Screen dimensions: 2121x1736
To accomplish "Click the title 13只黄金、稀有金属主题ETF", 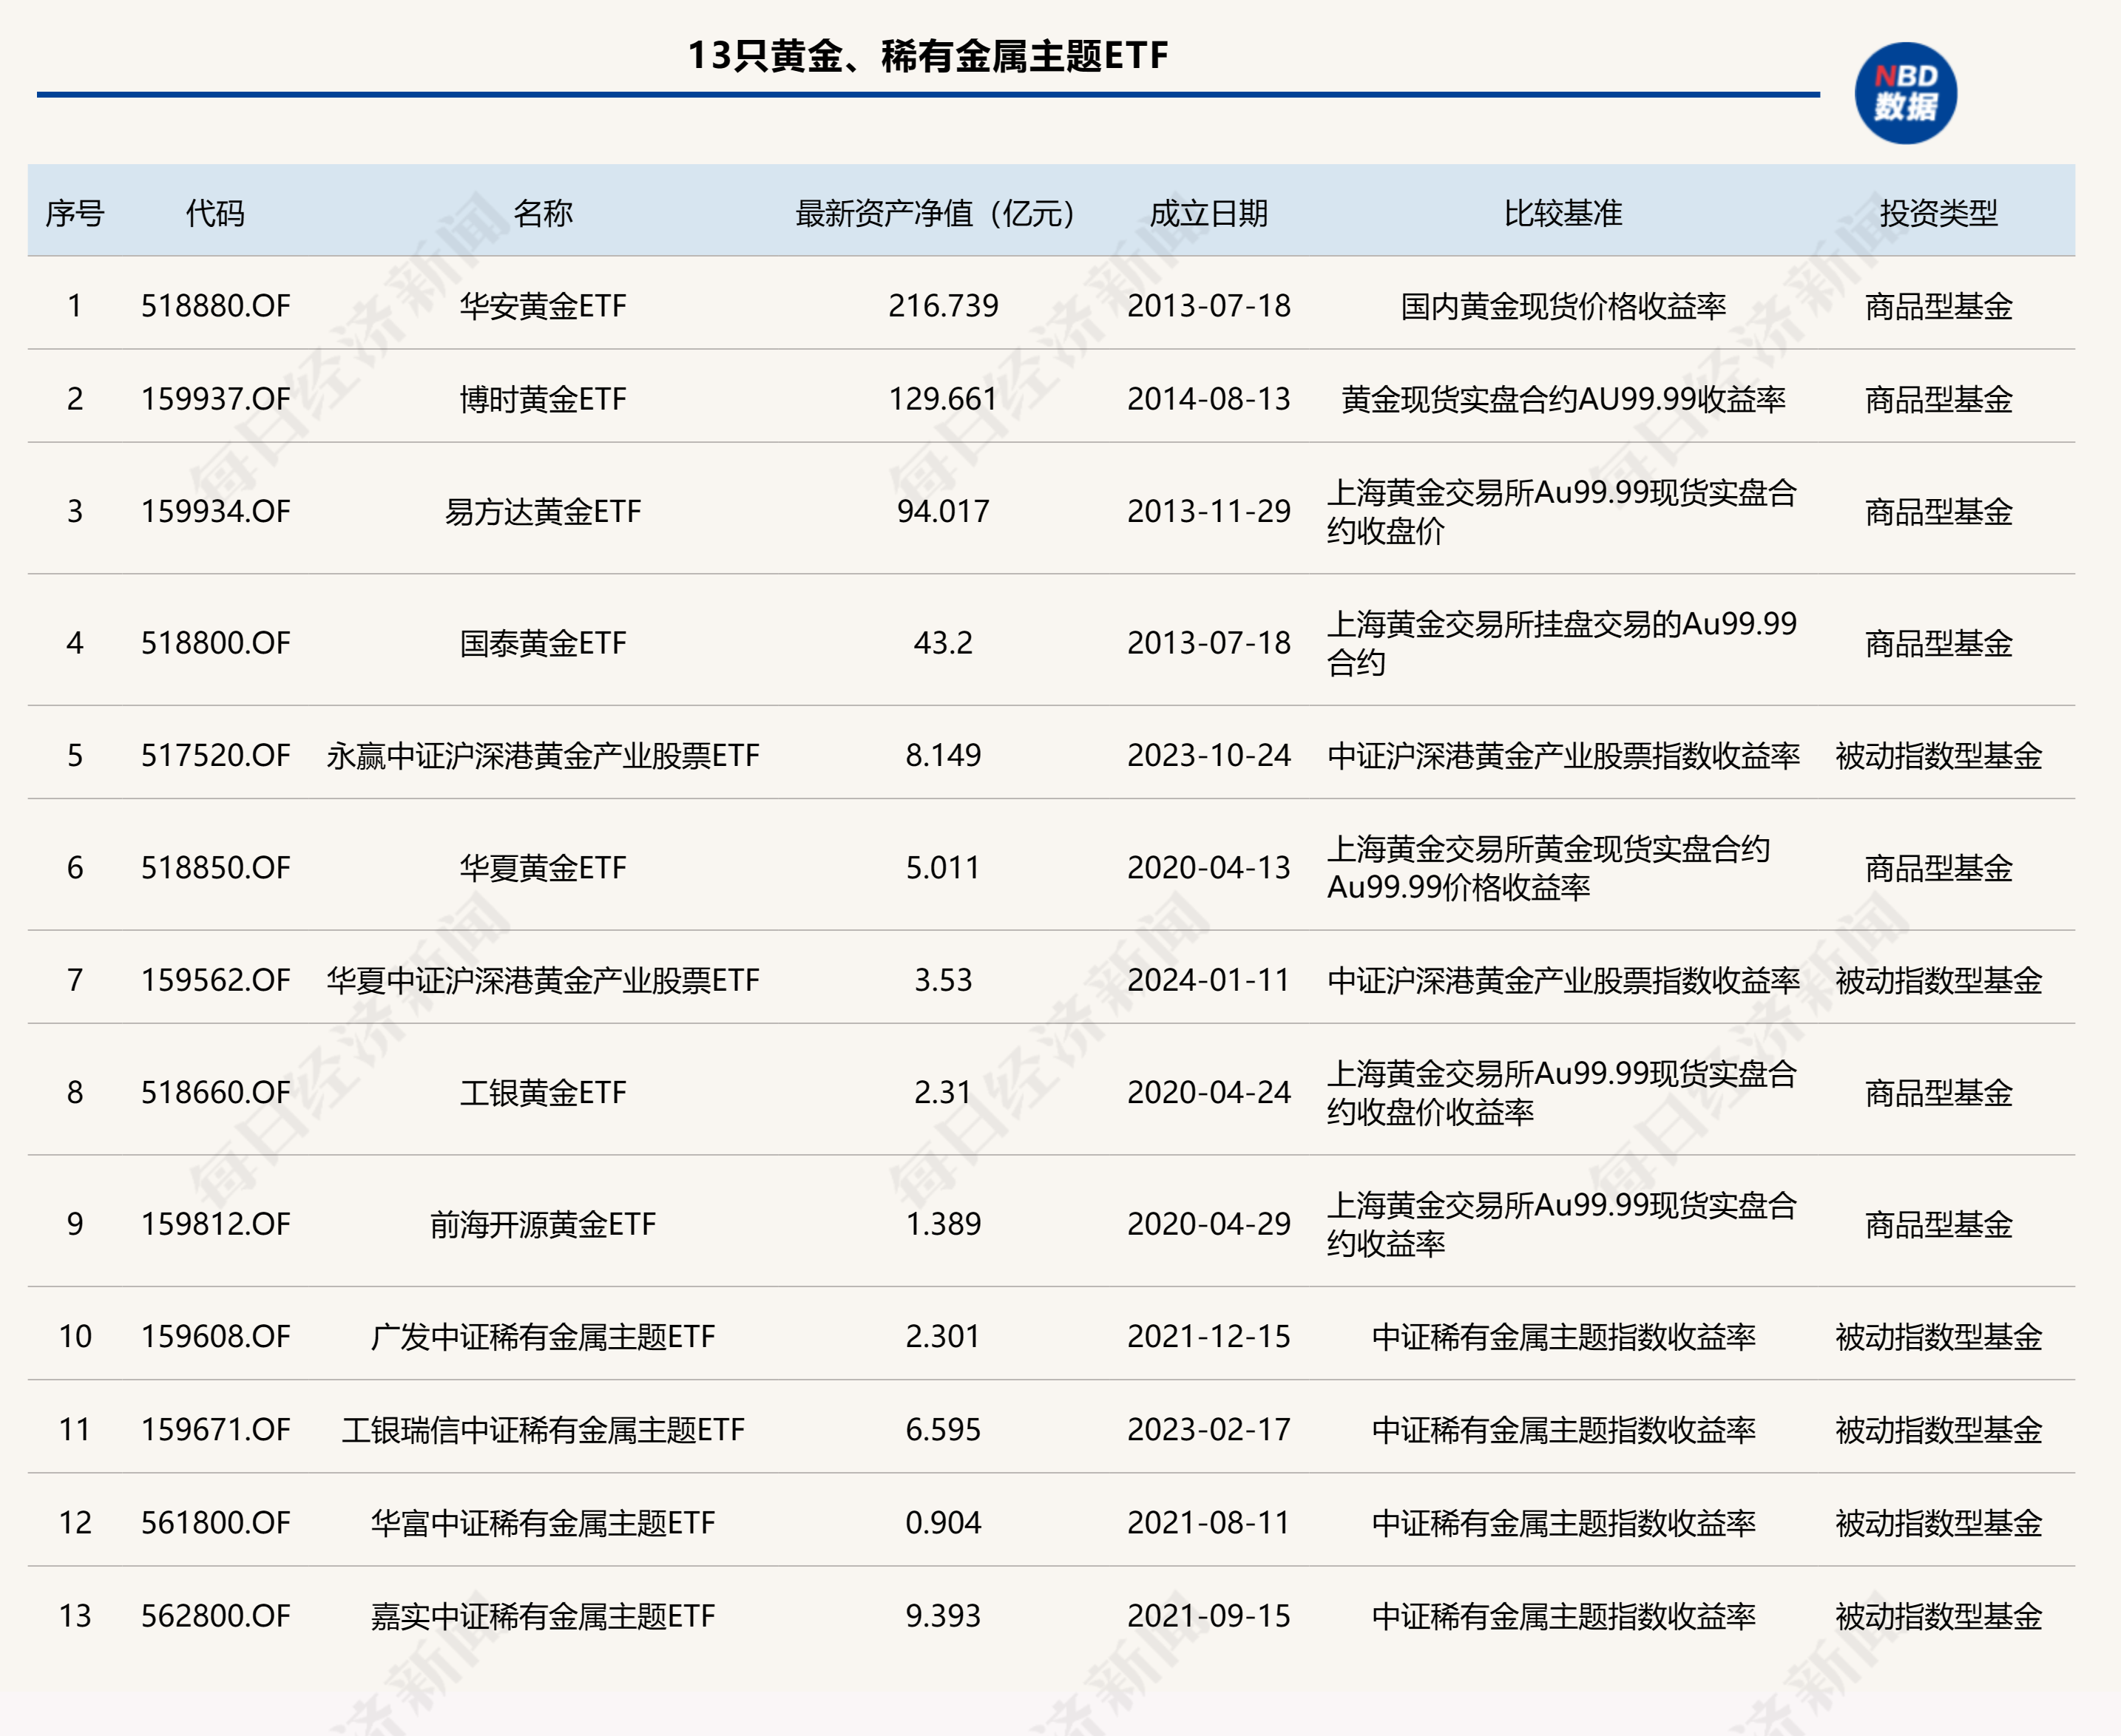I will [x=928, y=56].
